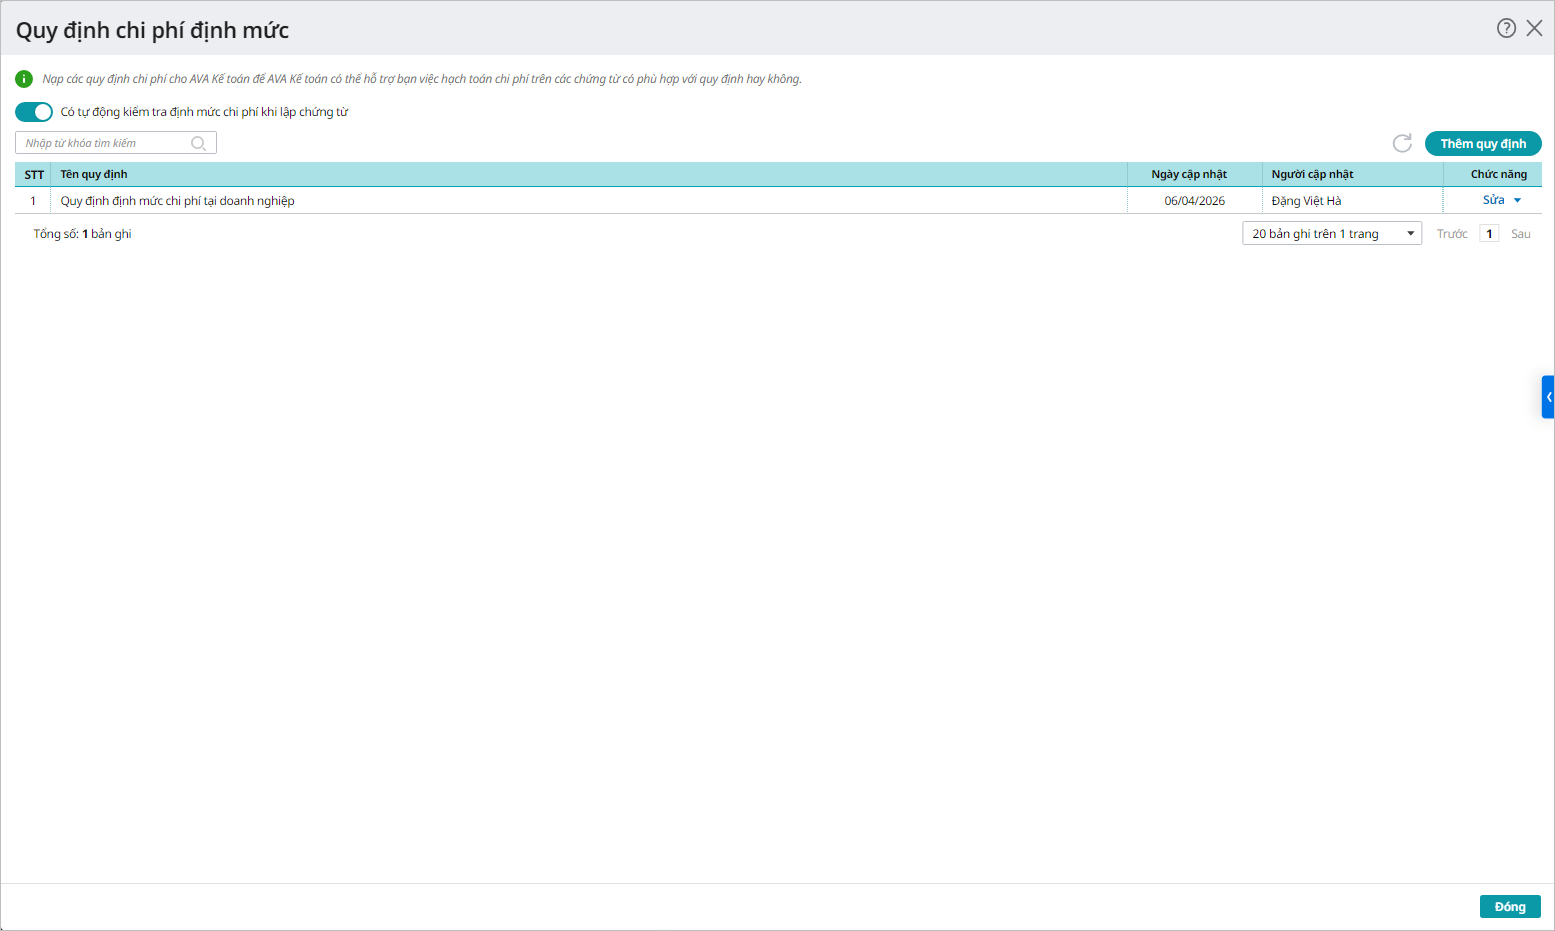This screenshot has width=1555, height=931.
Task: Select the Quy định định mức chi phí row
Action: tap(178, 201)
